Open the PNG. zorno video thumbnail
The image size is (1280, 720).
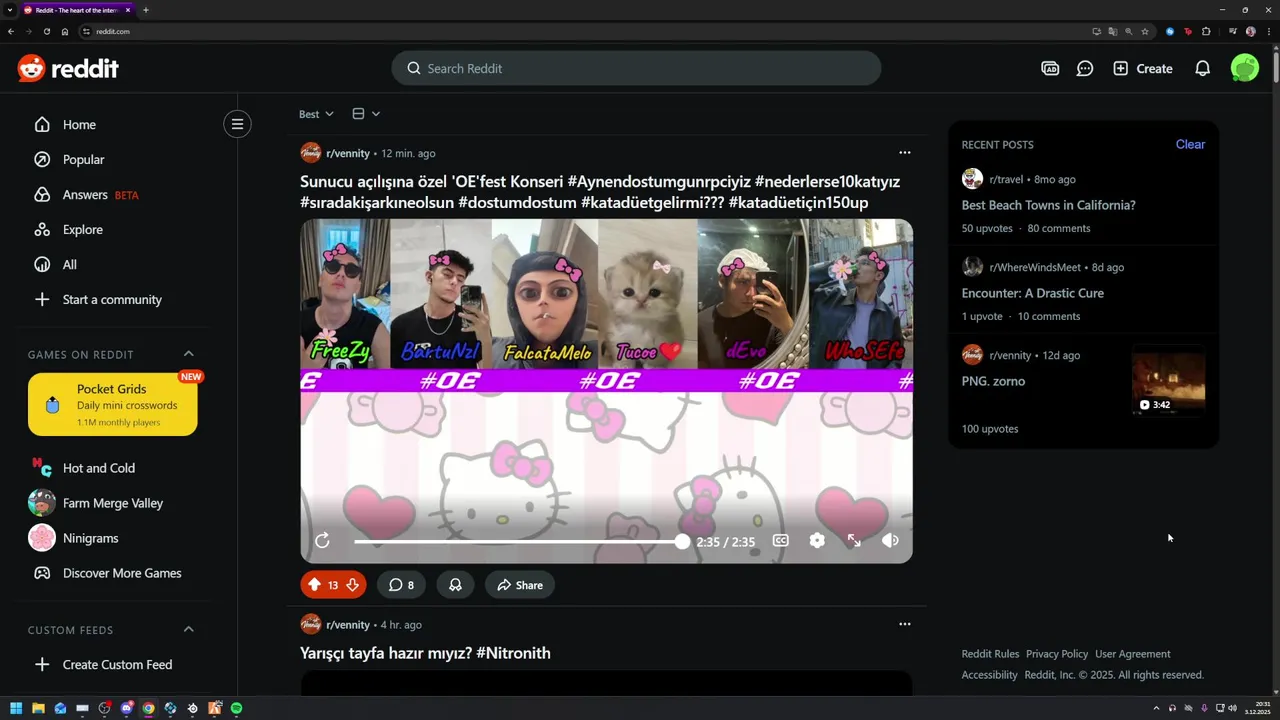1168,381
